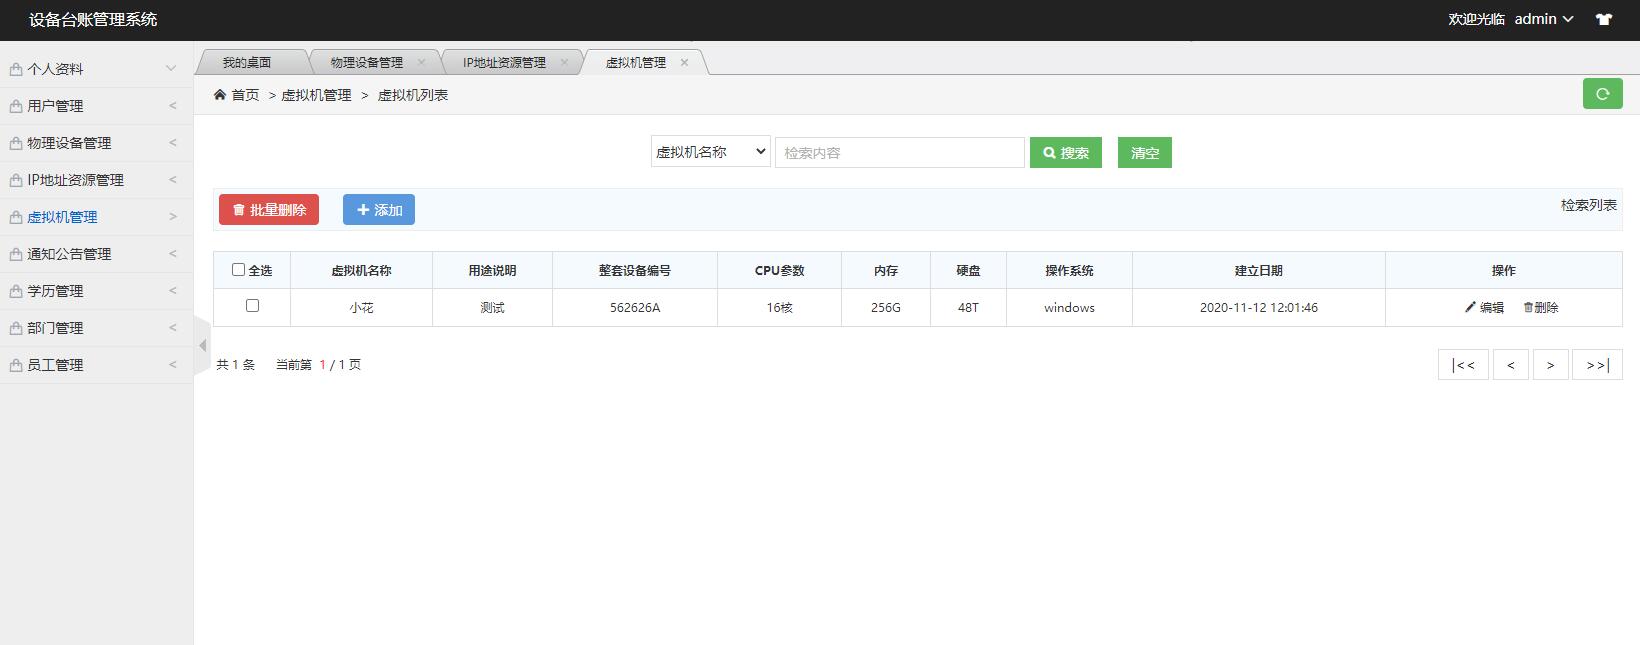Click the green refresh icon button
Screen dimensions: 1640x645
tap(1602, 94)
